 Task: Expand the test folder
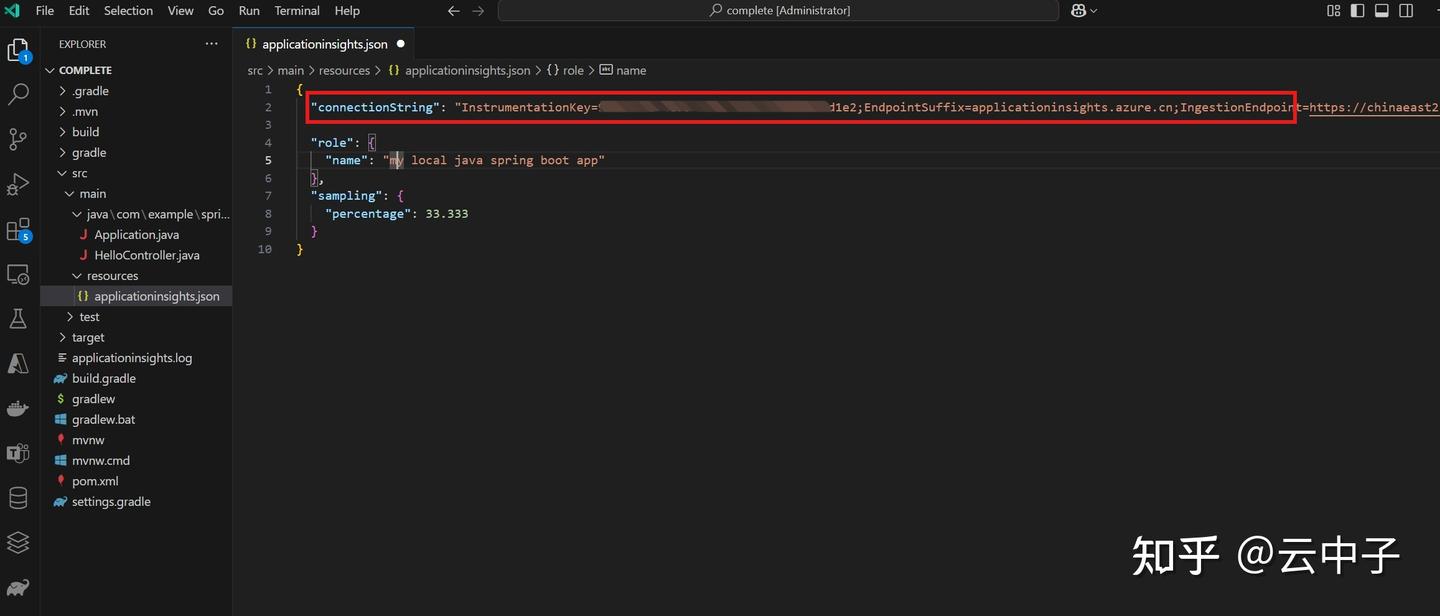click(89, 316)
